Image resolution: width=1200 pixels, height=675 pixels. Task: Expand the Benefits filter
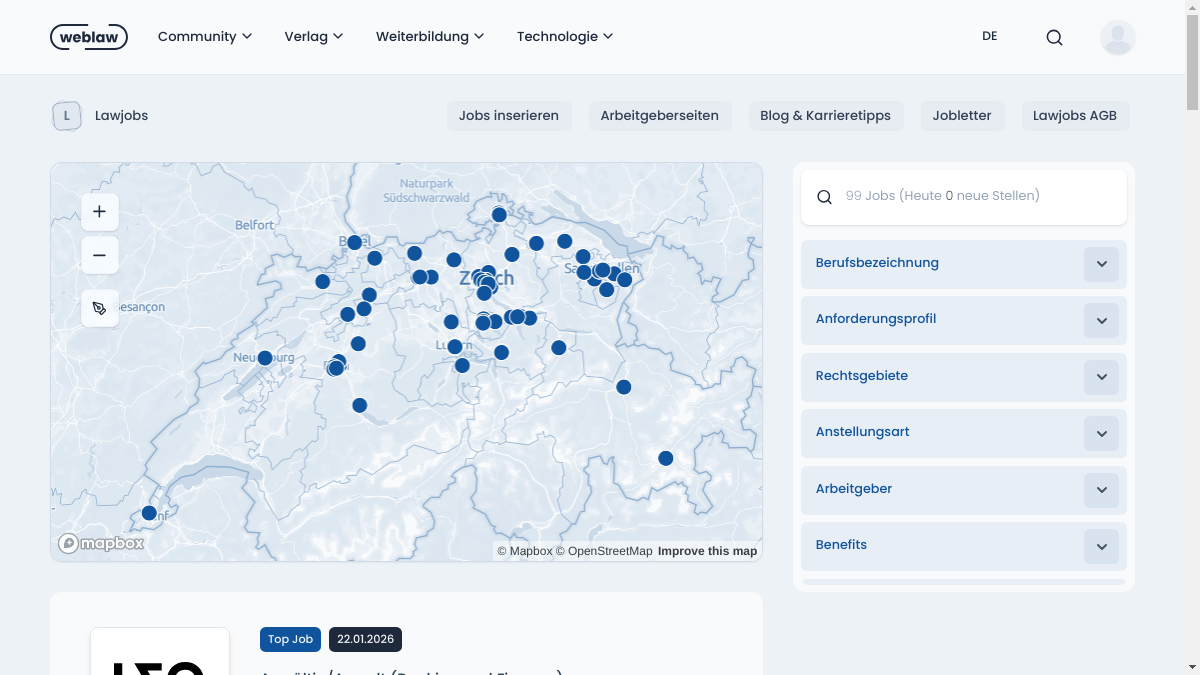pyautogui.click(x=1101, y=547)
